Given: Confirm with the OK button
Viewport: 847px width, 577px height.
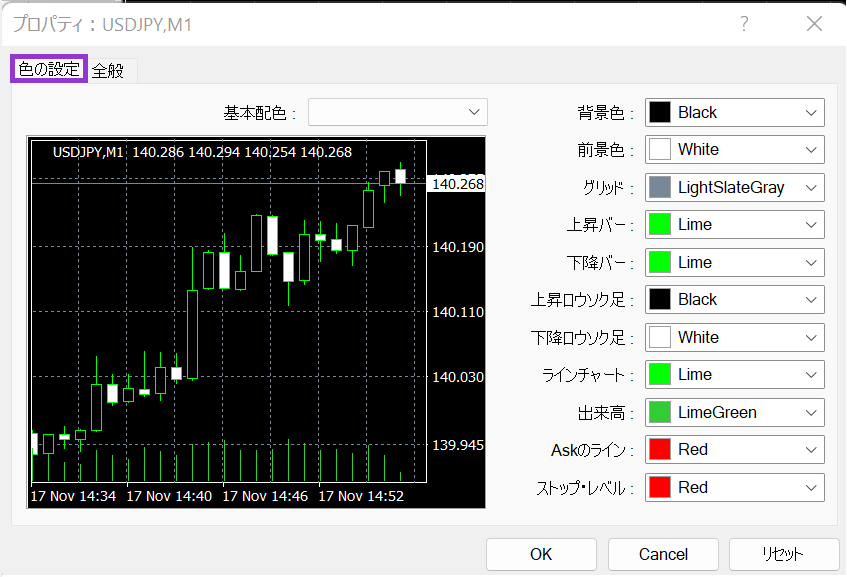Looking at the screenshot, I should click(541, 554).
